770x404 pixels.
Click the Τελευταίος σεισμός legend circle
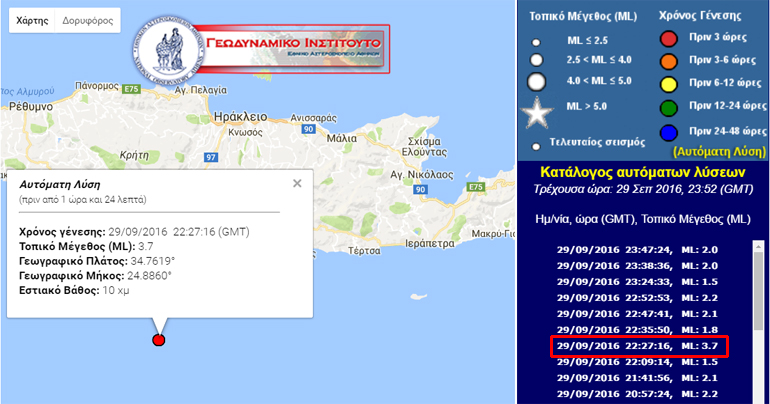coord(536,146)
